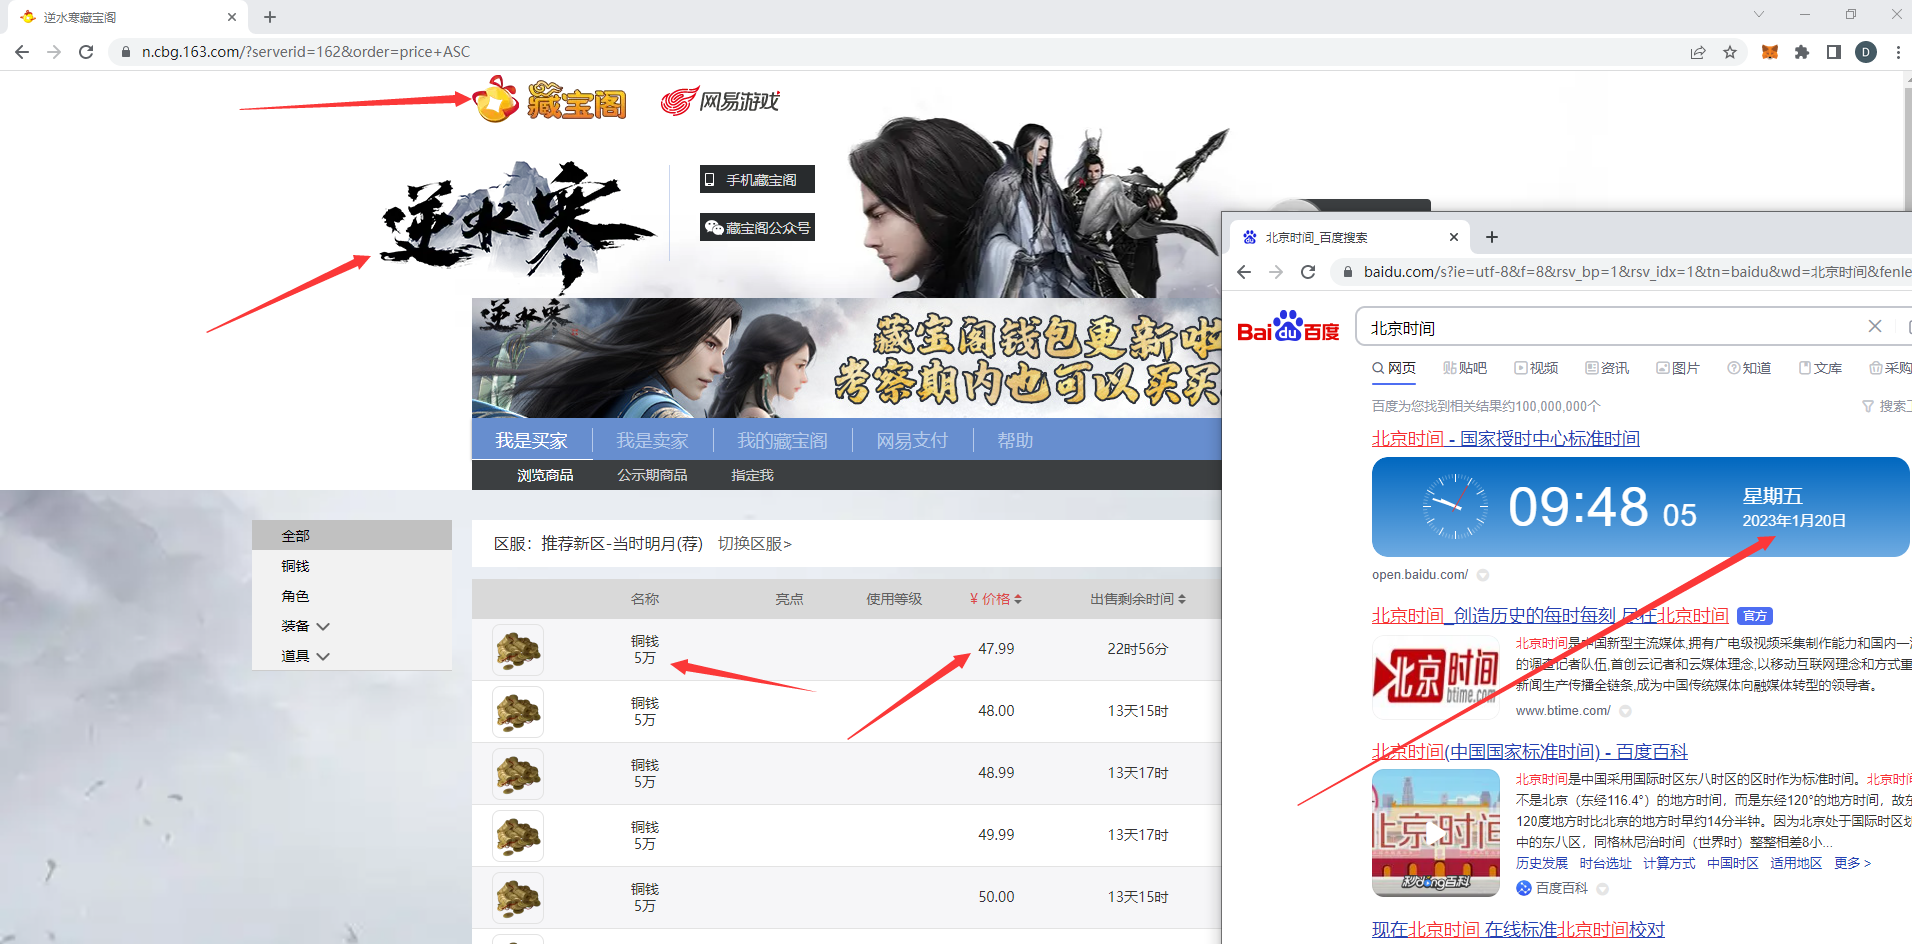The image size is (1912, 944).
Task: Sort by 出售剩余时间 column
Action: click(x=1138, y=599)
